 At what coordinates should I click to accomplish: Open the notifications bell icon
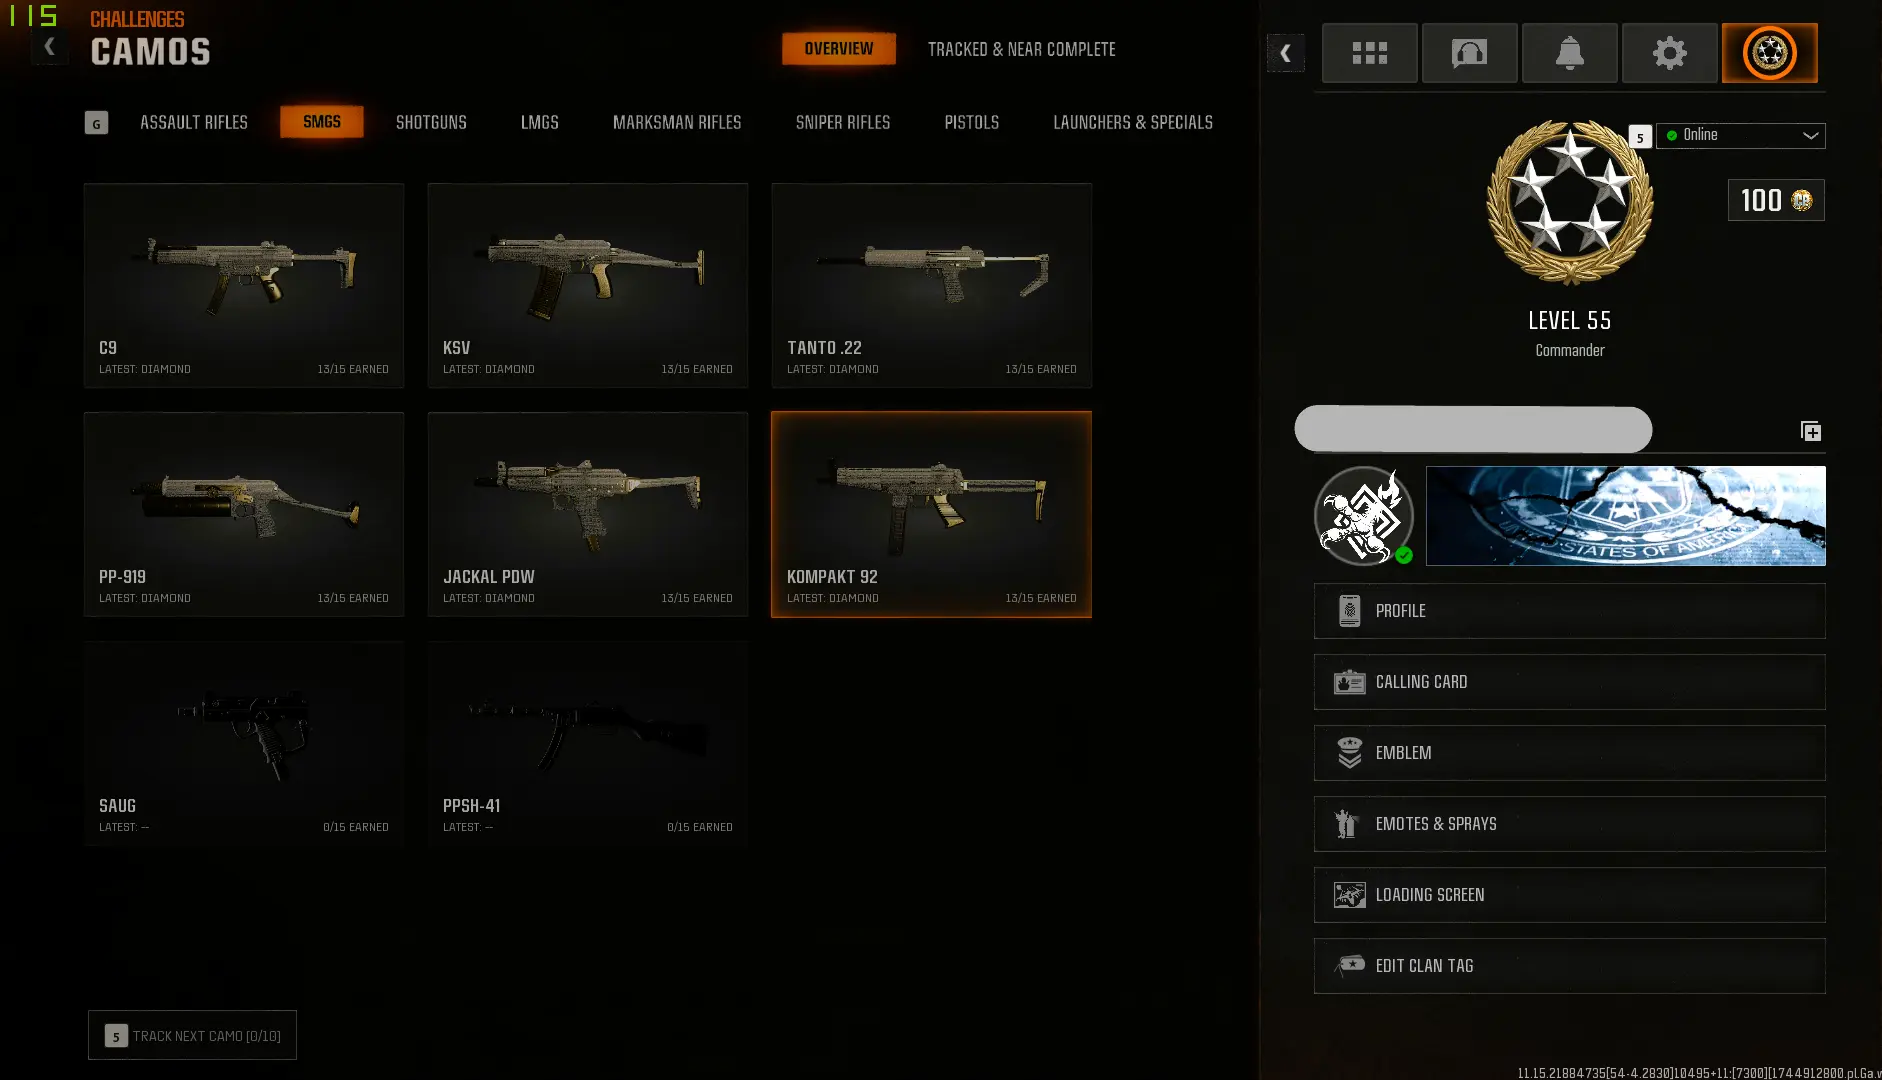(1569, 53)
